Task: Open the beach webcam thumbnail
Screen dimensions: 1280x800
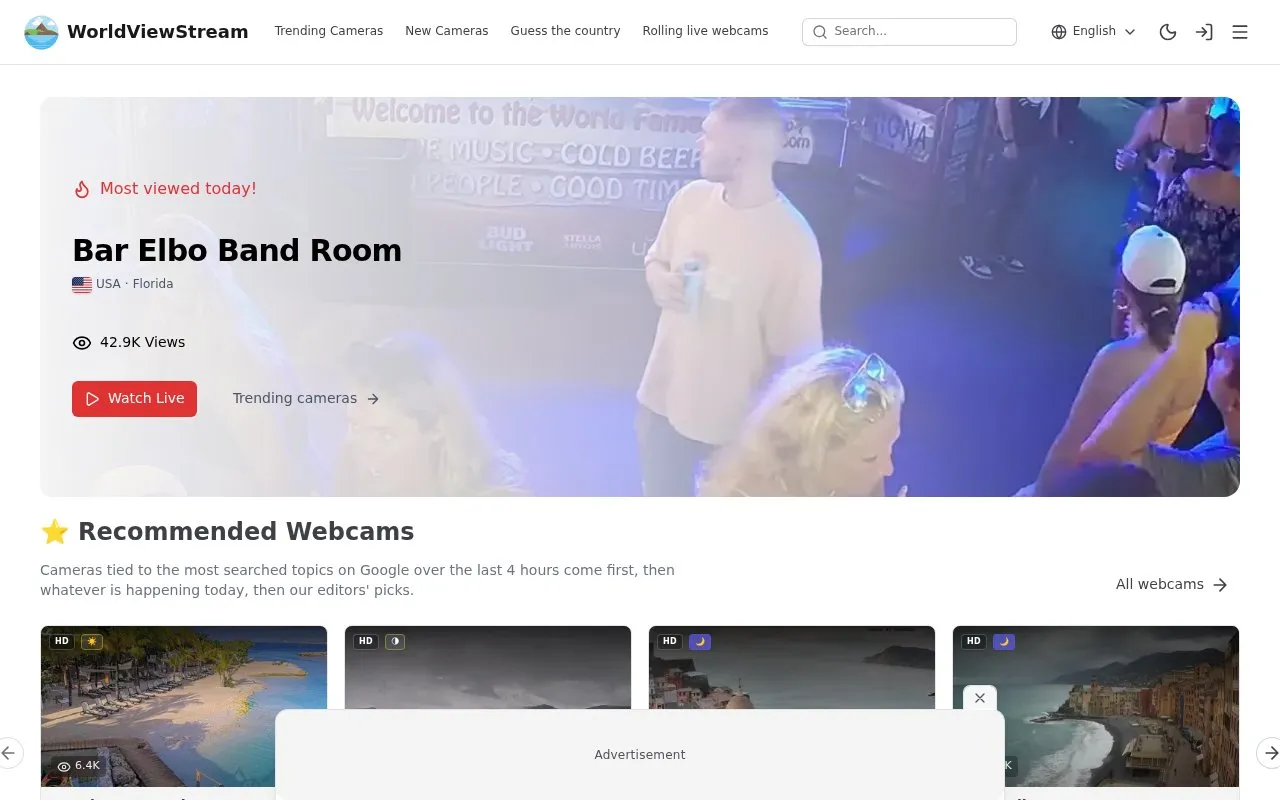Action: [184, 706]
